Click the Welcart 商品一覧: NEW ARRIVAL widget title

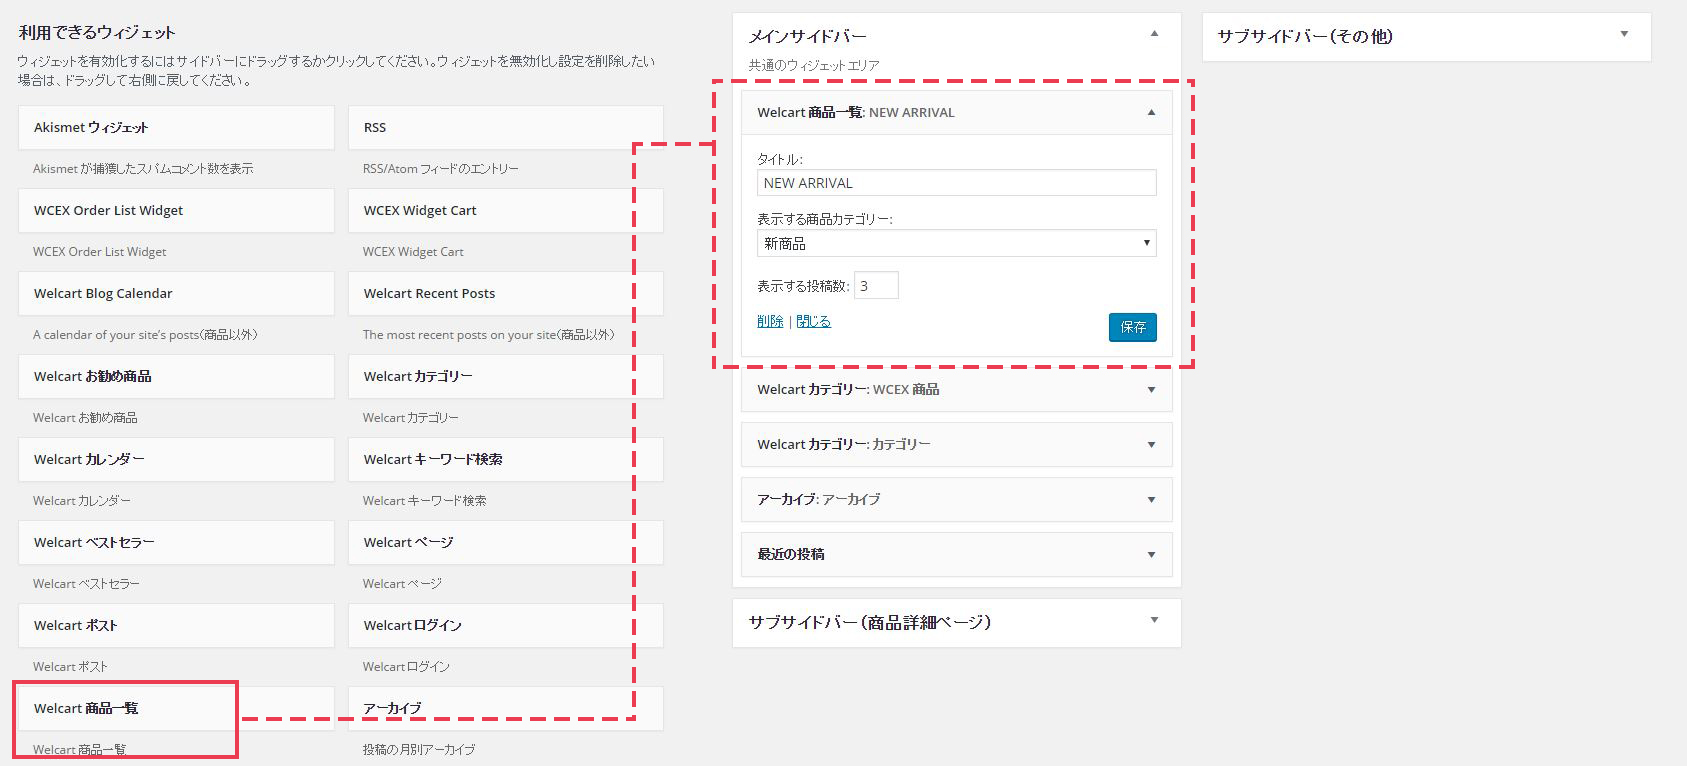pyautogui.click(x=856, y=112)
